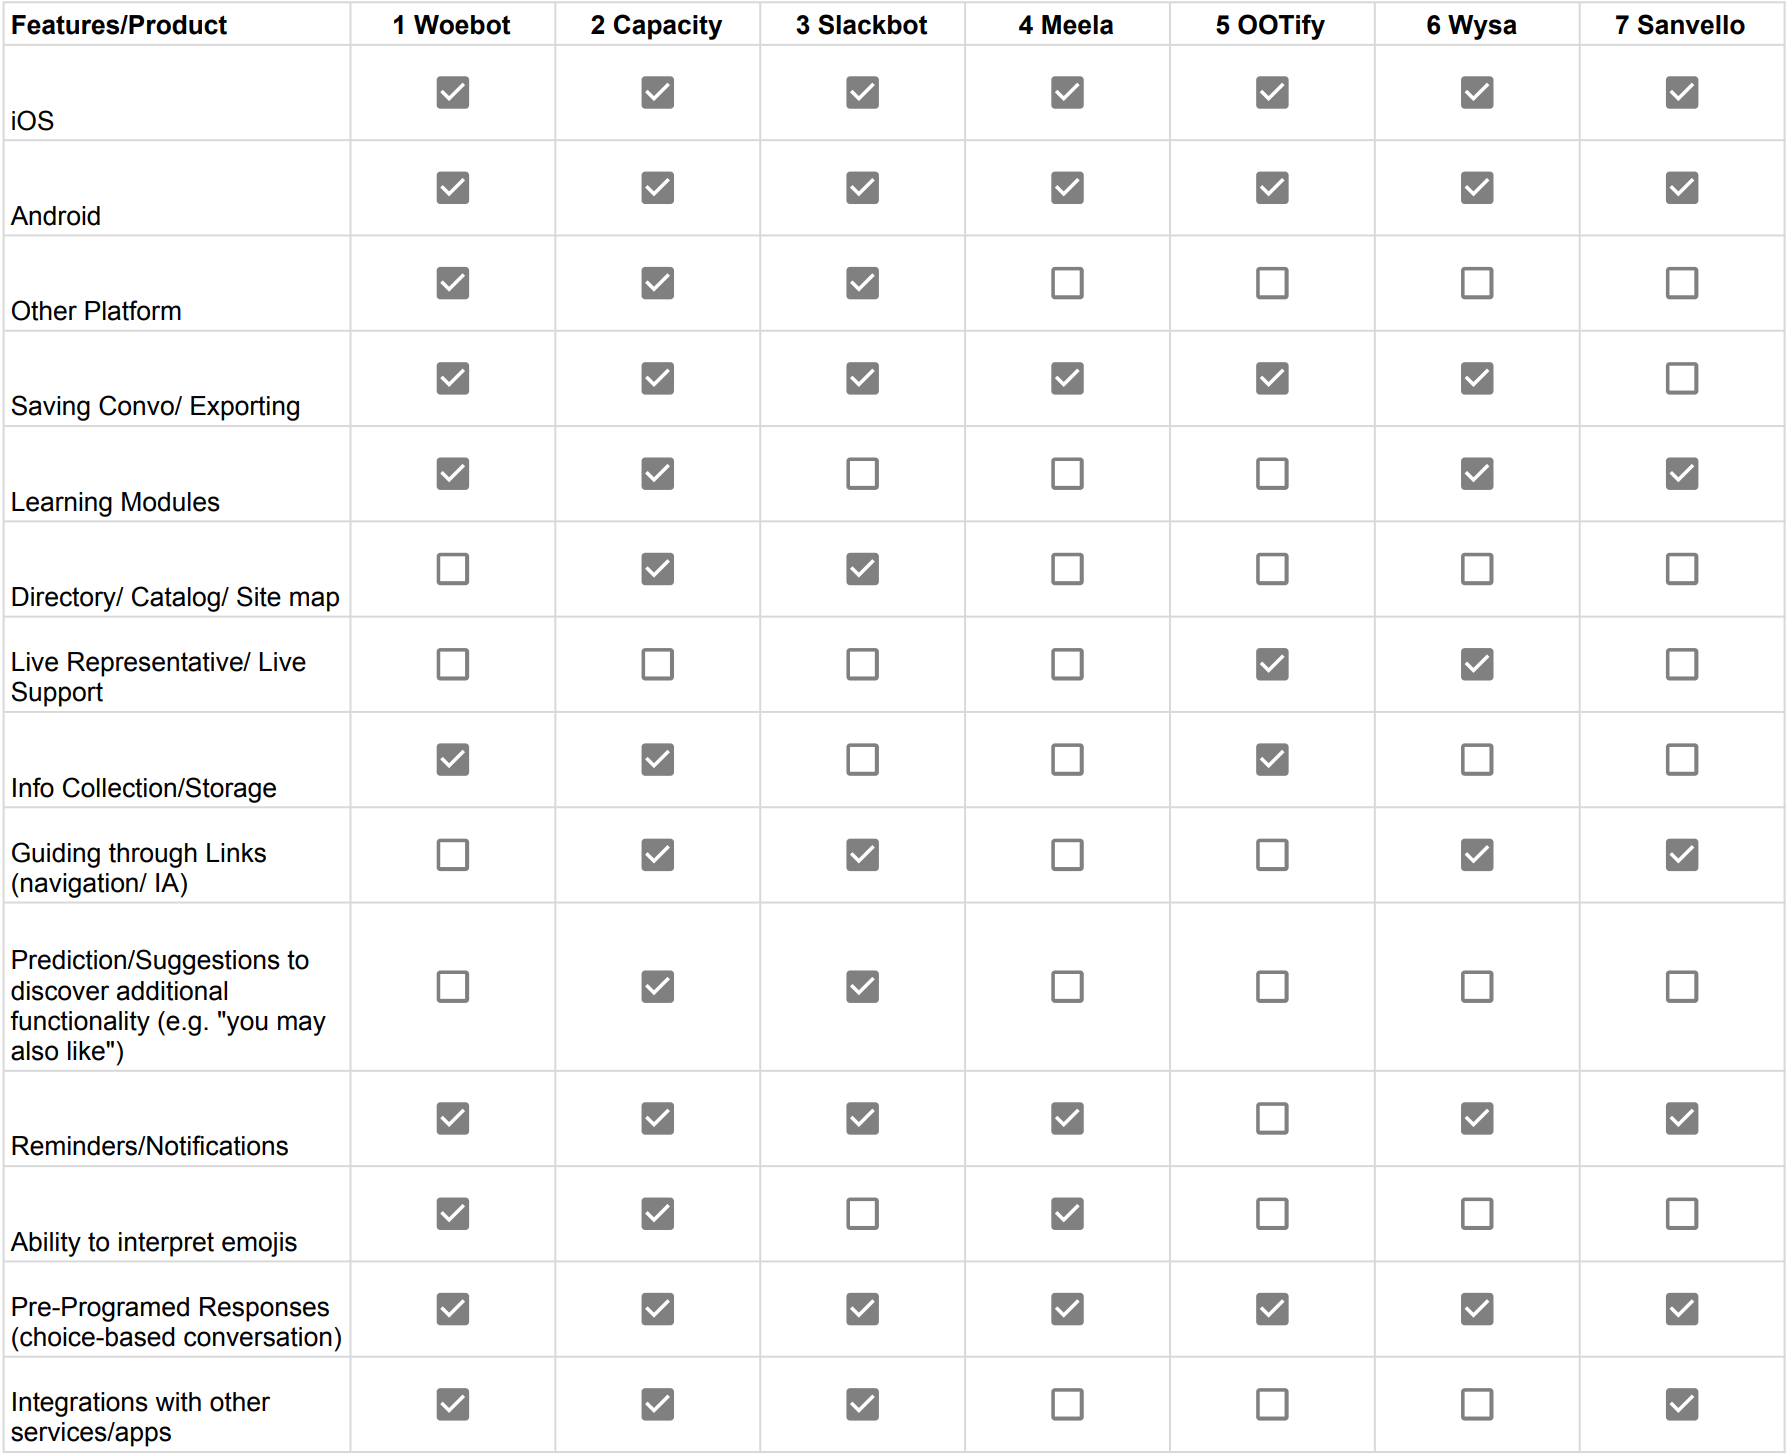Click the Learning Modules row label
The image size is (1786, 1454).
pos(115,502)
